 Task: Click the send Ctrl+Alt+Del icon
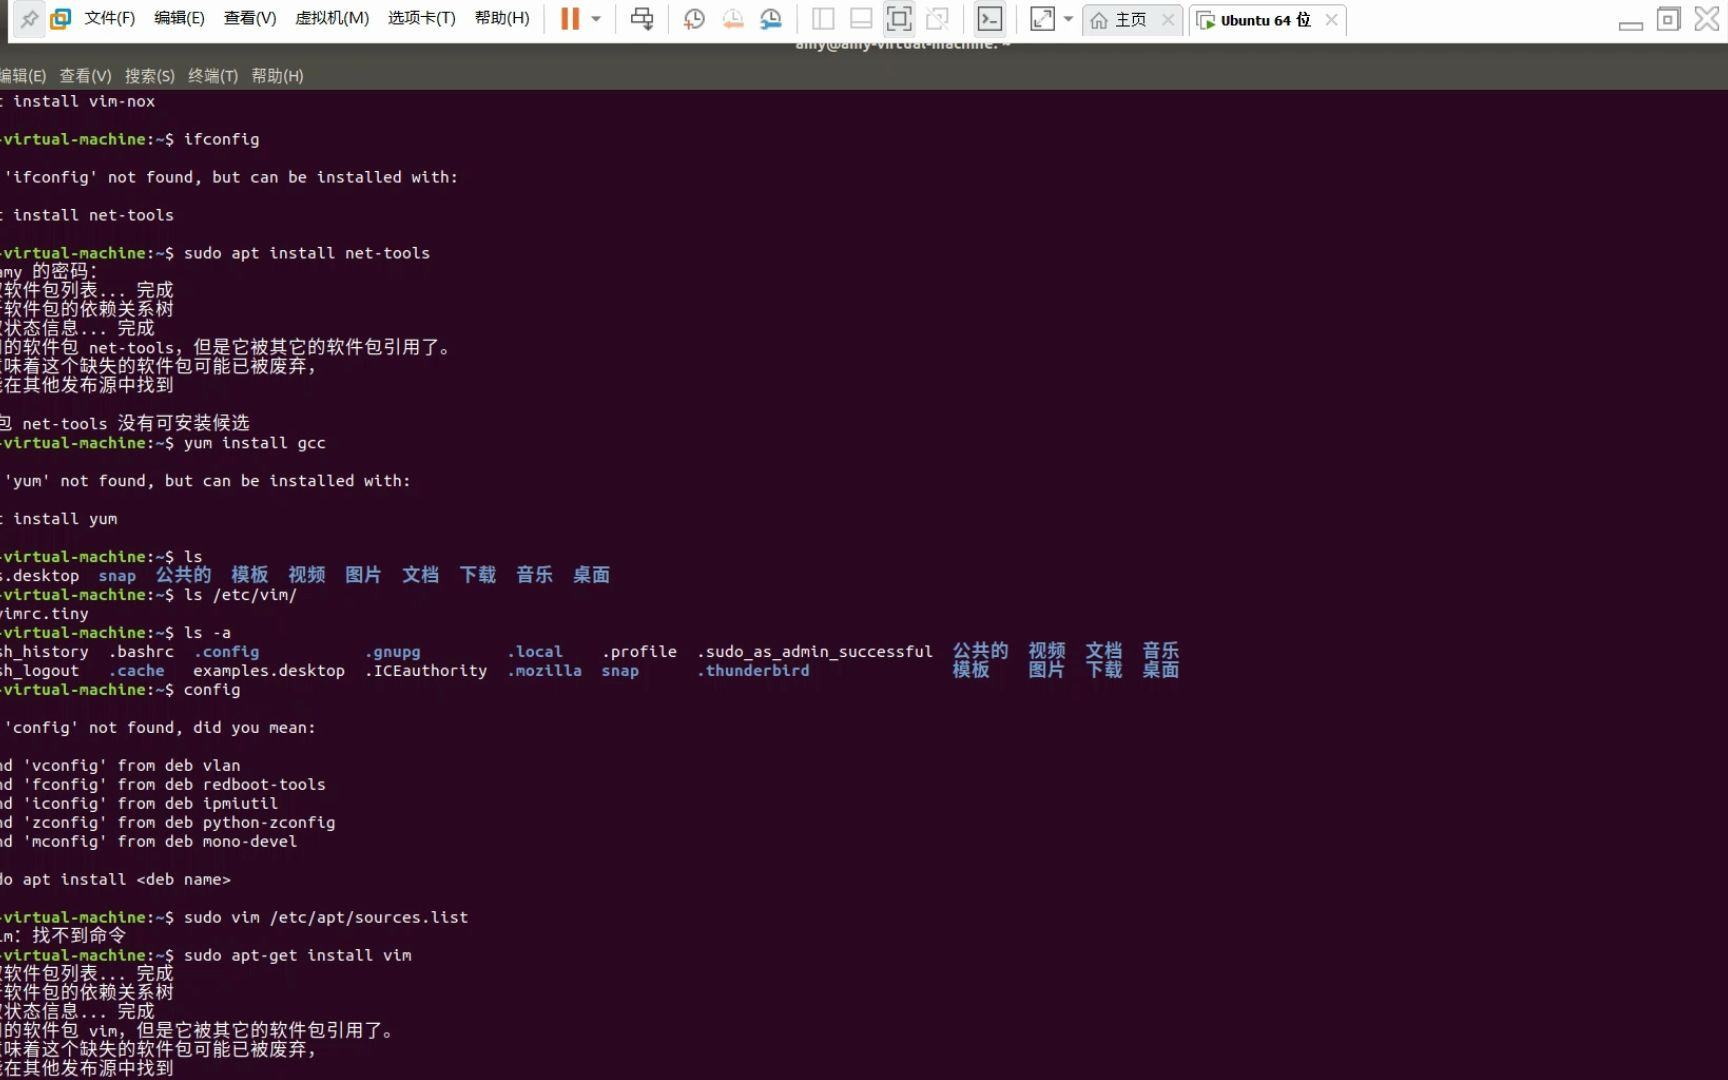point(642,19)
